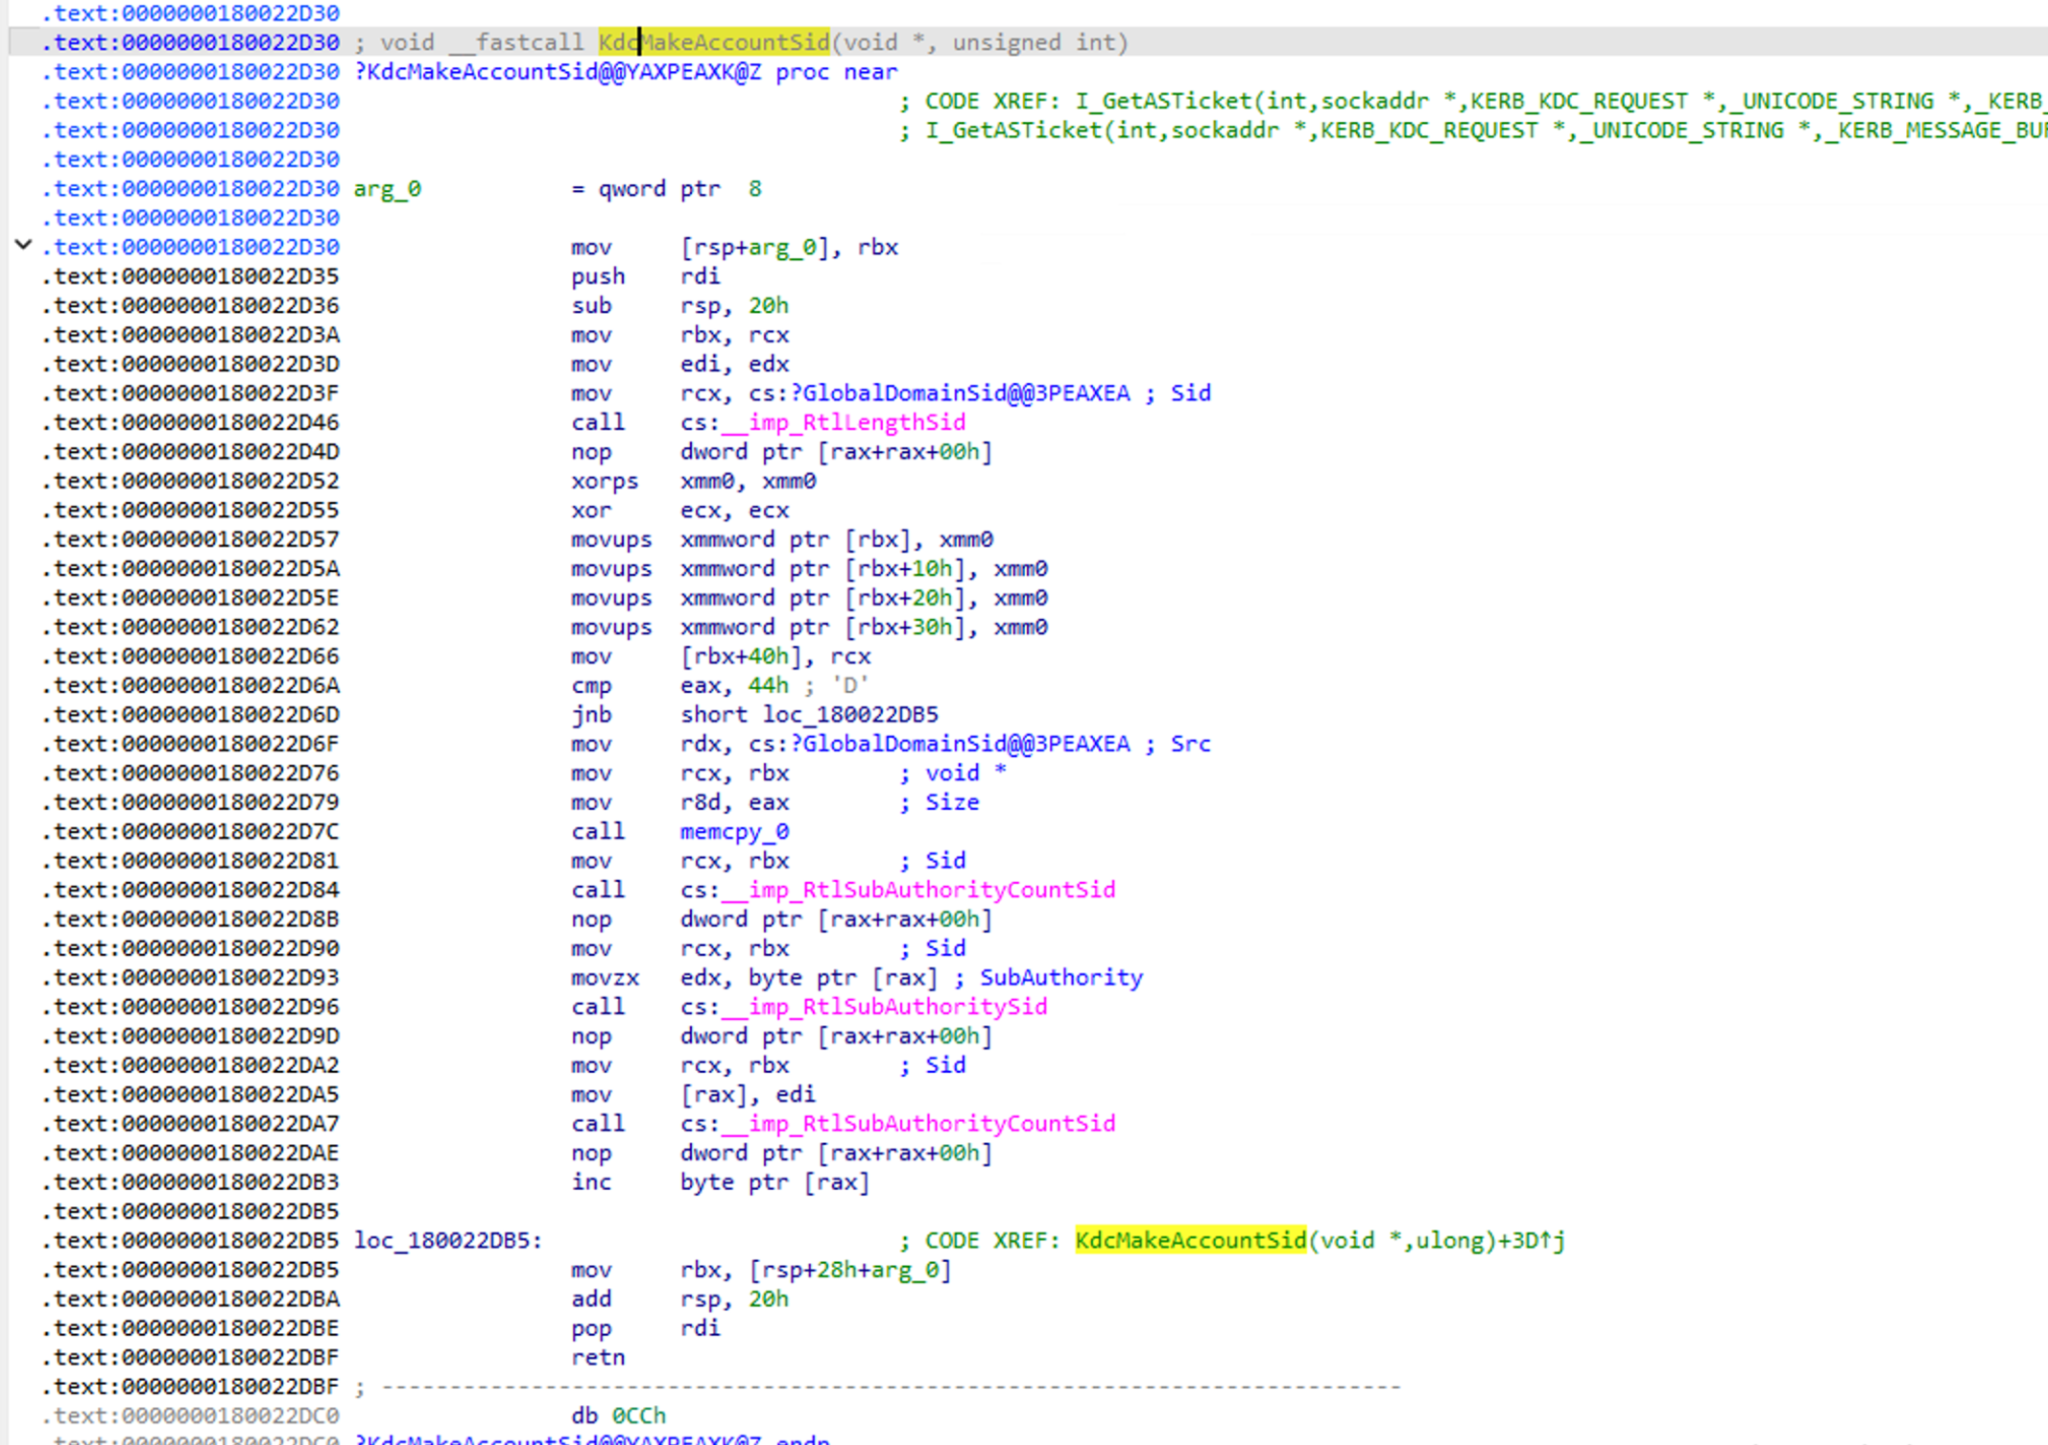Open __imp_RtlSubAuthoritySid import reference
The height and width of the screenshot is (1445, 2048).
[884, 1007]
